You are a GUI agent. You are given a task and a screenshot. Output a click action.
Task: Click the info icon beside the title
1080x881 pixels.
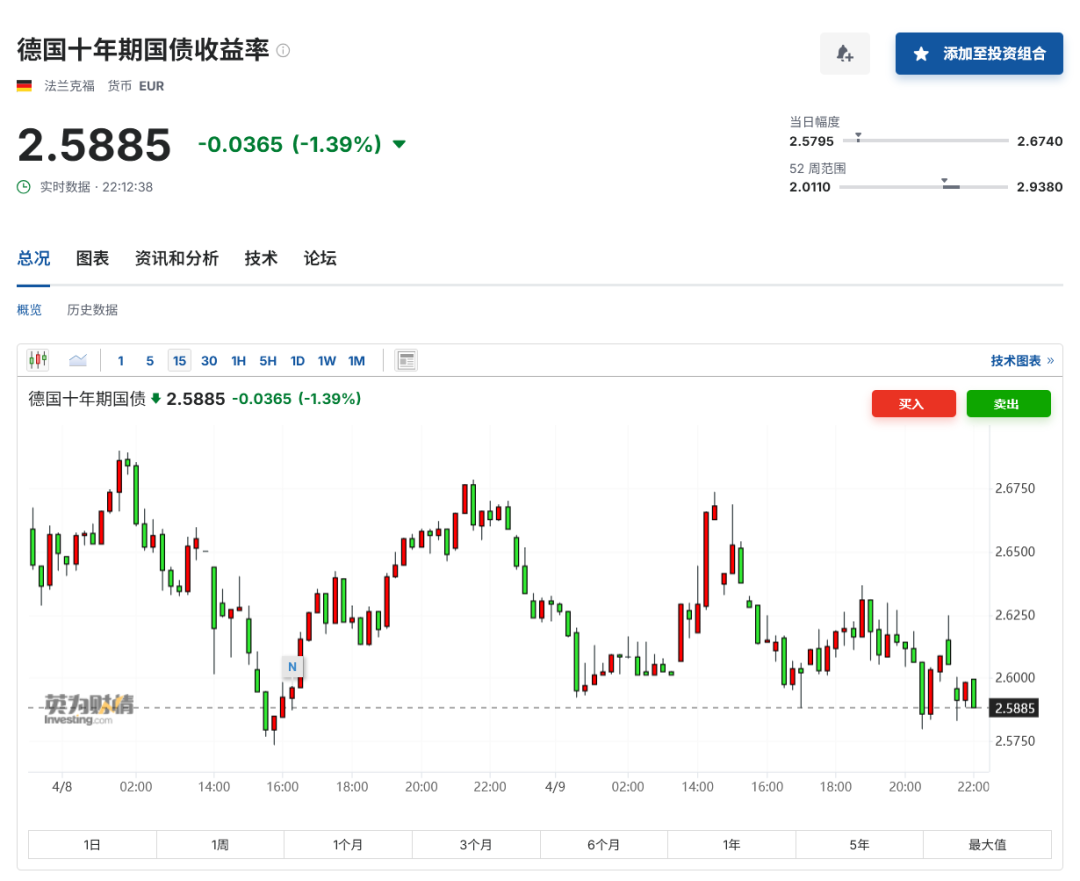tap(283, 50)
